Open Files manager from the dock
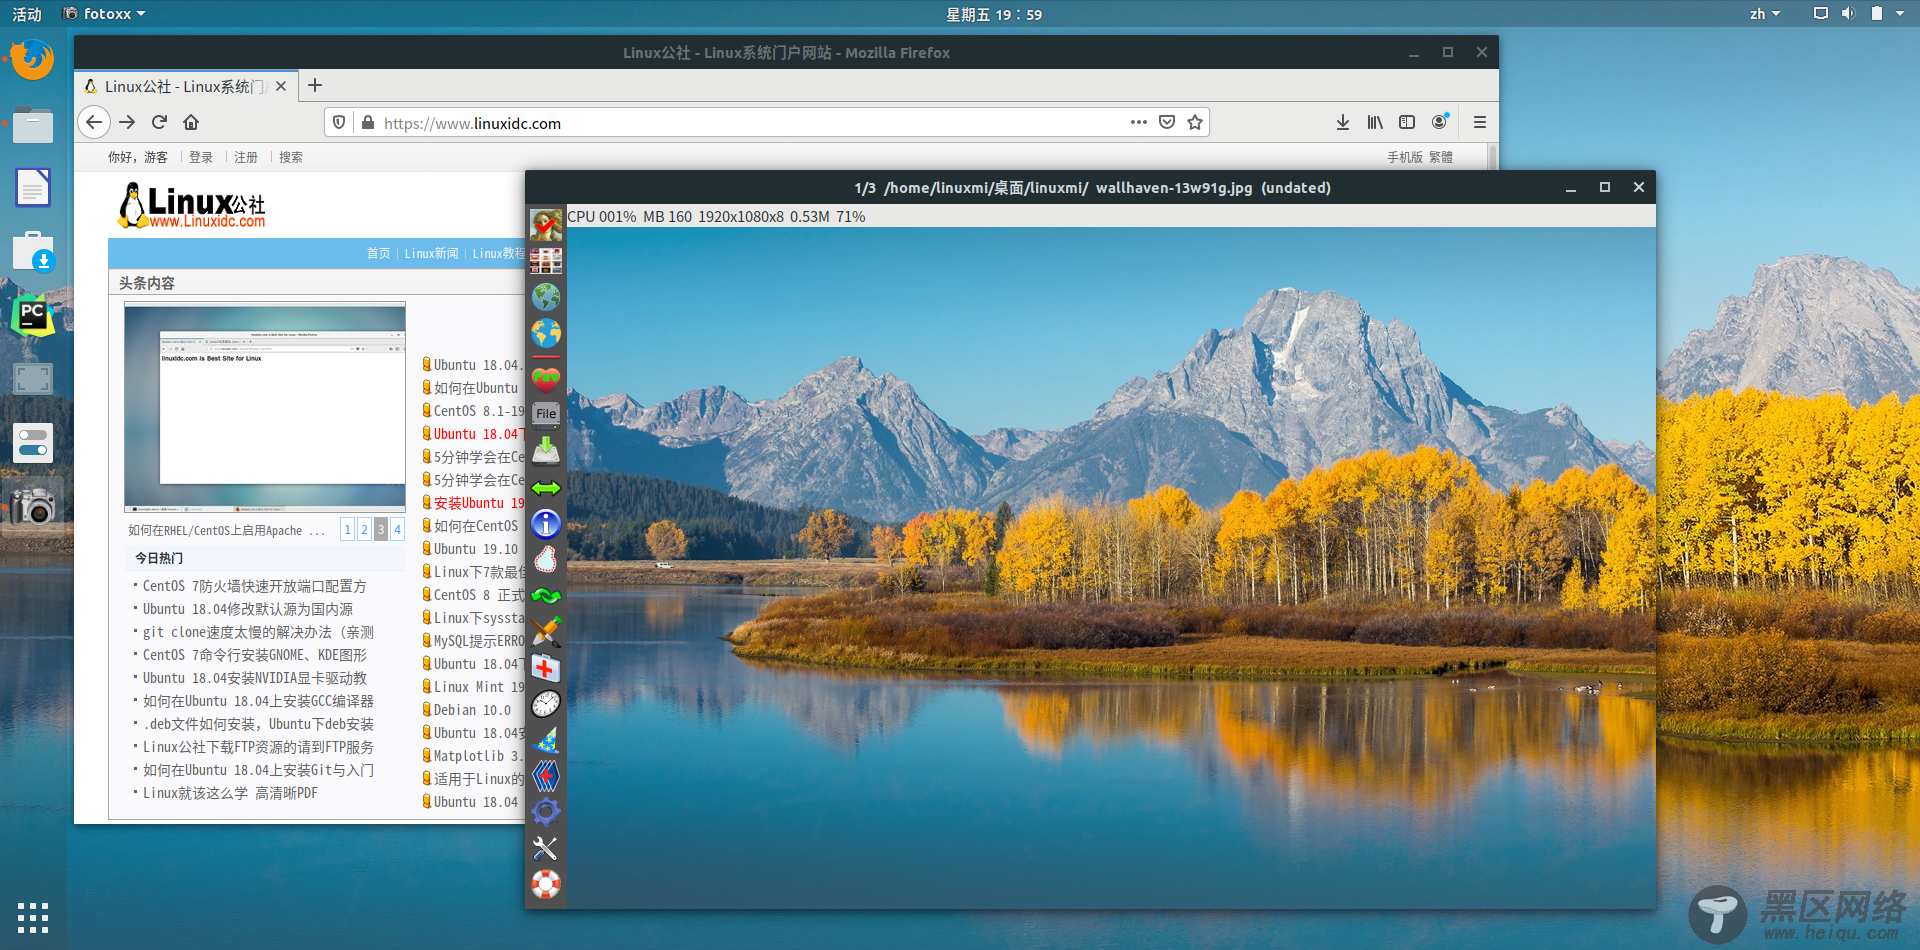1920x950 pixels. 33,124
